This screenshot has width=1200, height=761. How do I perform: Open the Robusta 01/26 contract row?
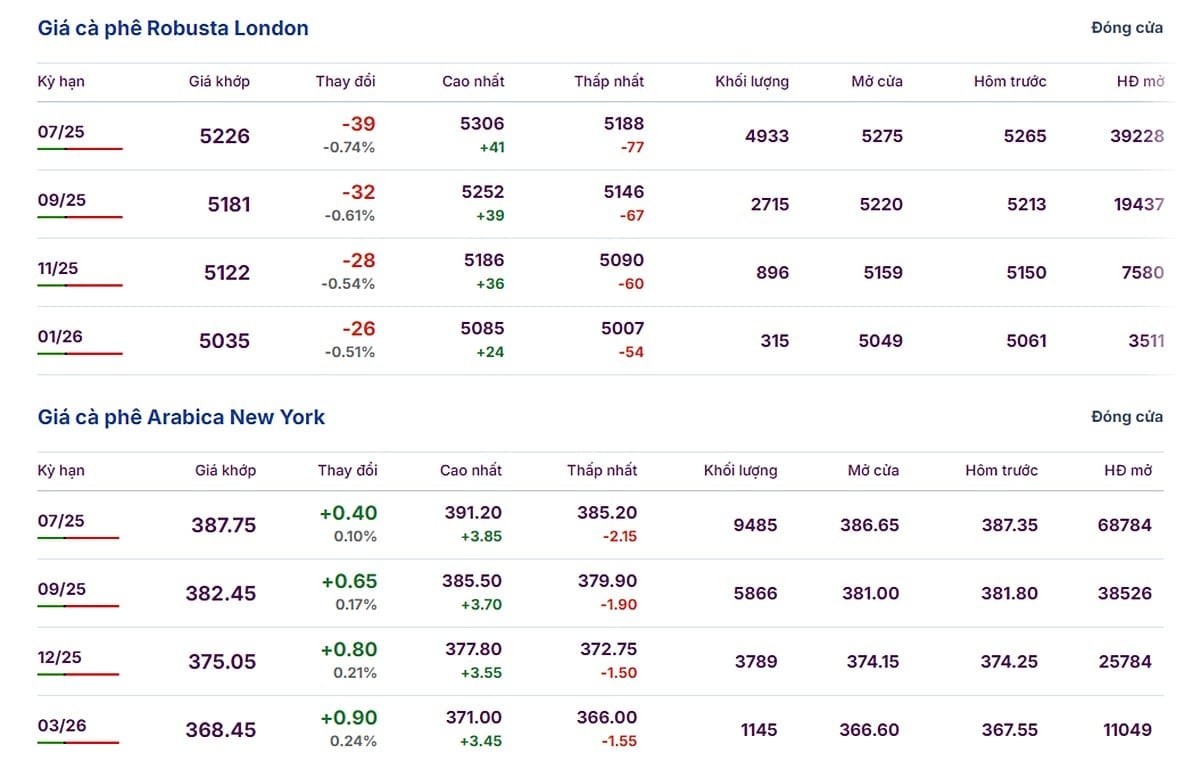[600, 341]
